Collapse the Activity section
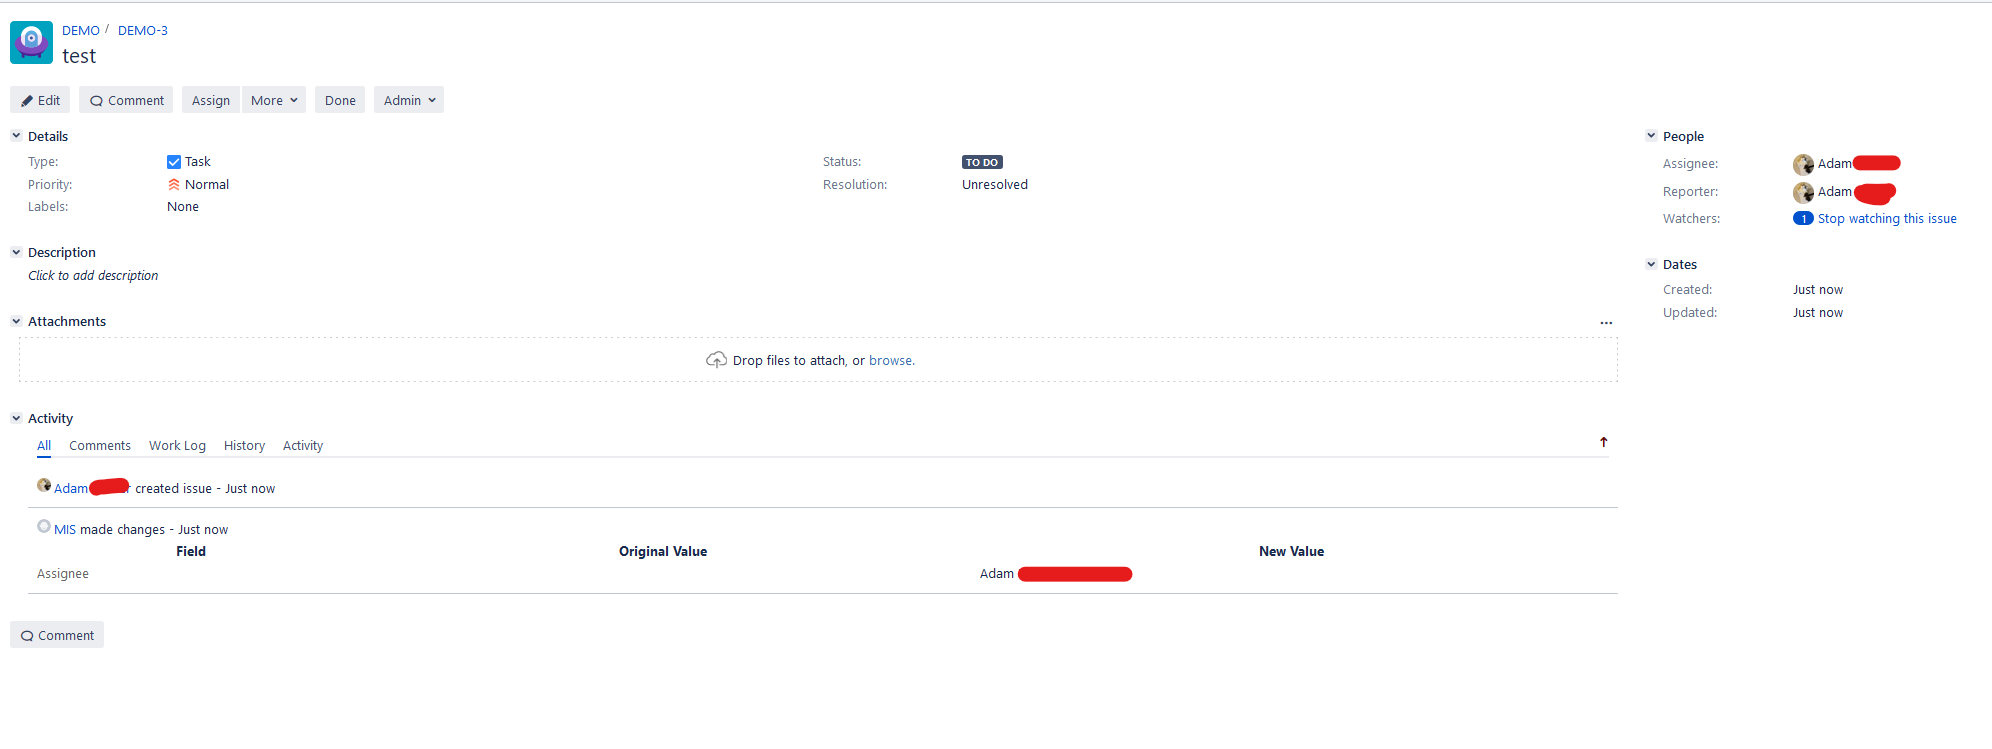 pos(16,418)
